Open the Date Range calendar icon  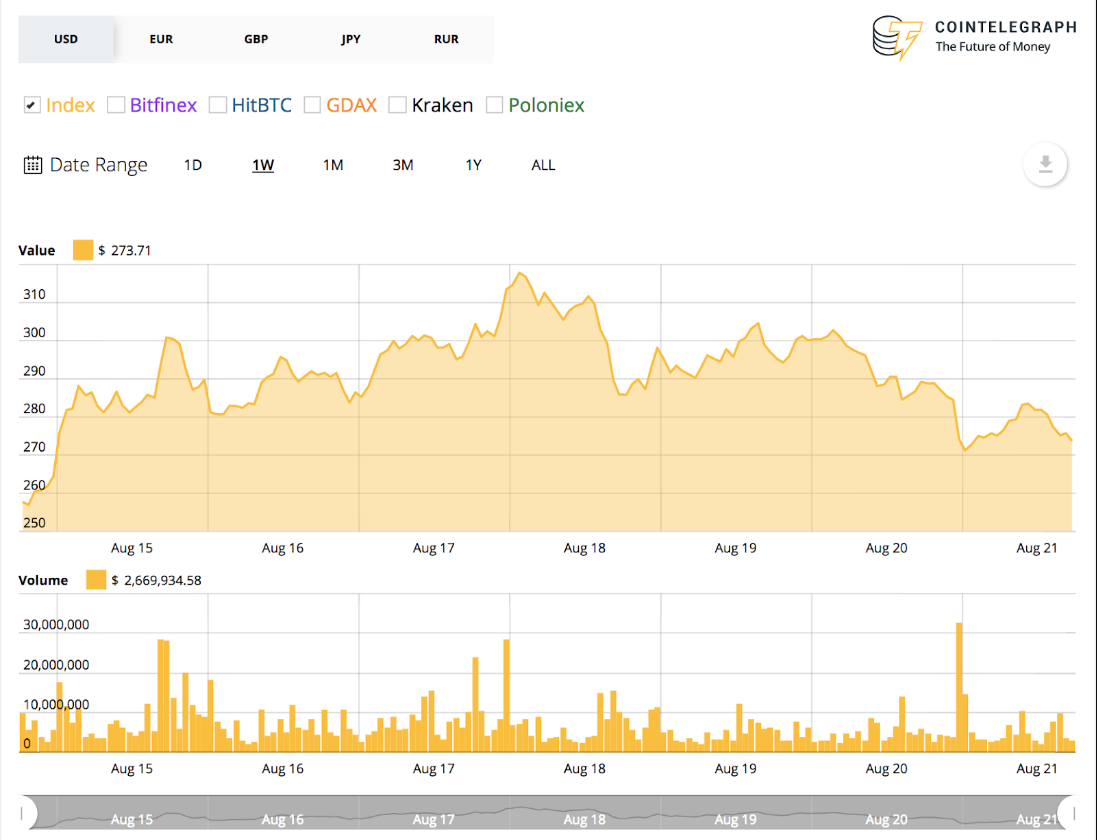pyautogui.click(x=33, y=165)
